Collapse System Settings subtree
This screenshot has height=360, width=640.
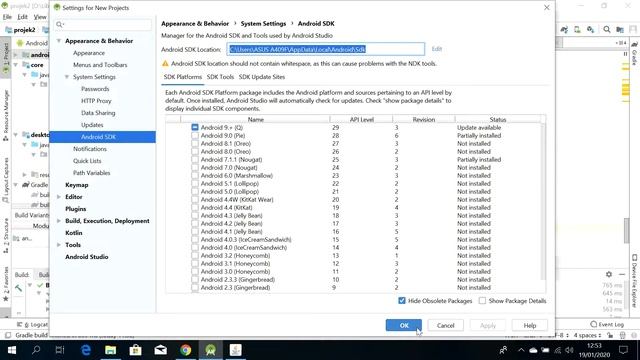67,77
